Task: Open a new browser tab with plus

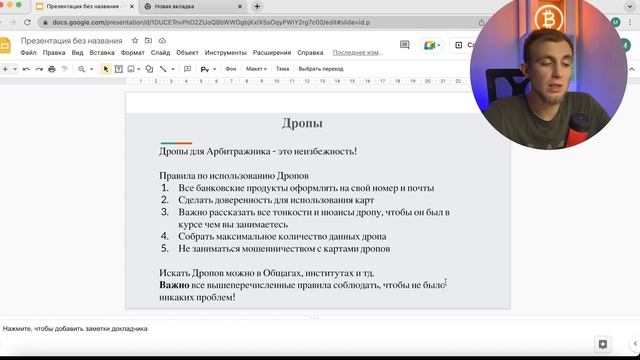Action: click(x=257, y=7)
